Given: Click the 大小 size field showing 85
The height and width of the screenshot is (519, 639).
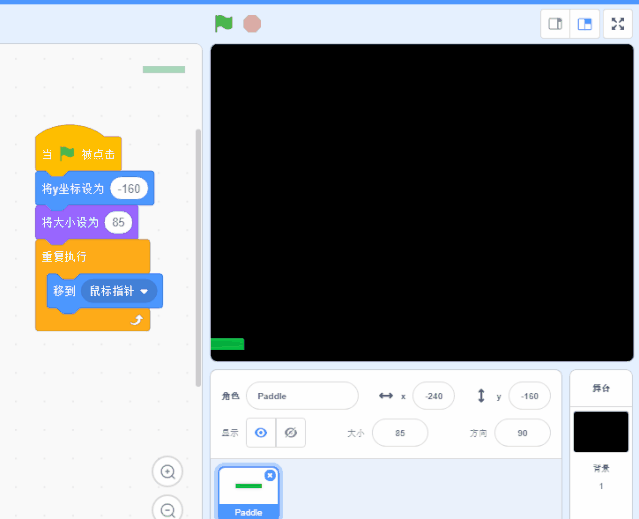Looking at the screenshot, I should pyautogui.click(x=399, y=433).
